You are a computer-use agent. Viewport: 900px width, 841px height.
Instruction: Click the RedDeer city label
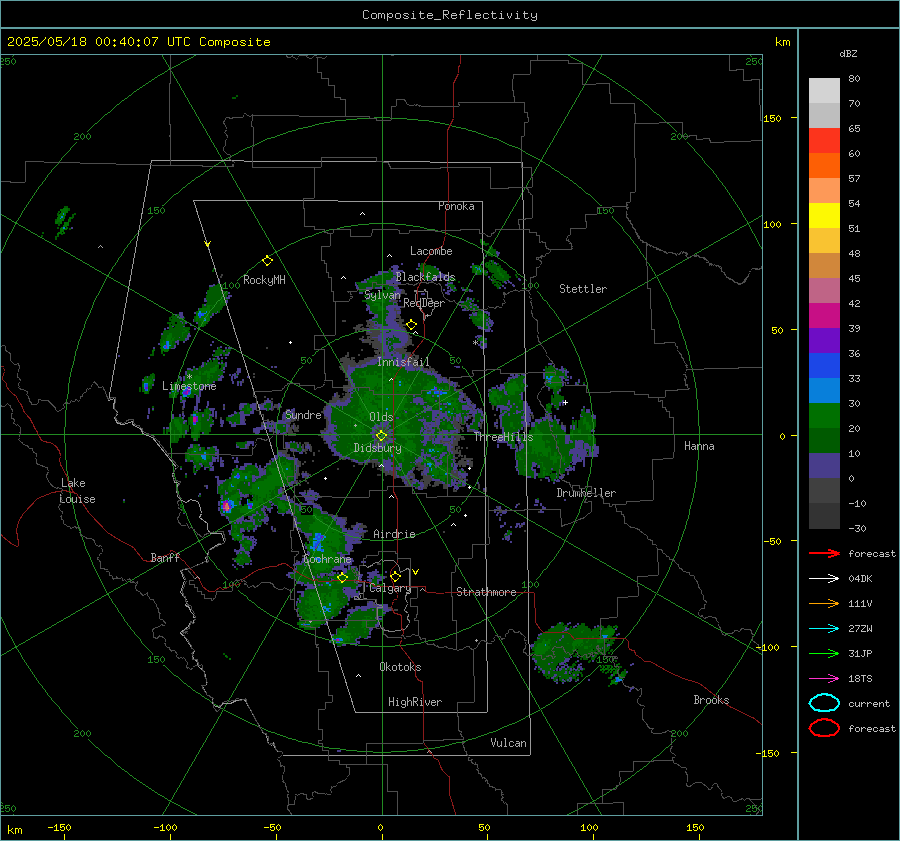point(424,303)
